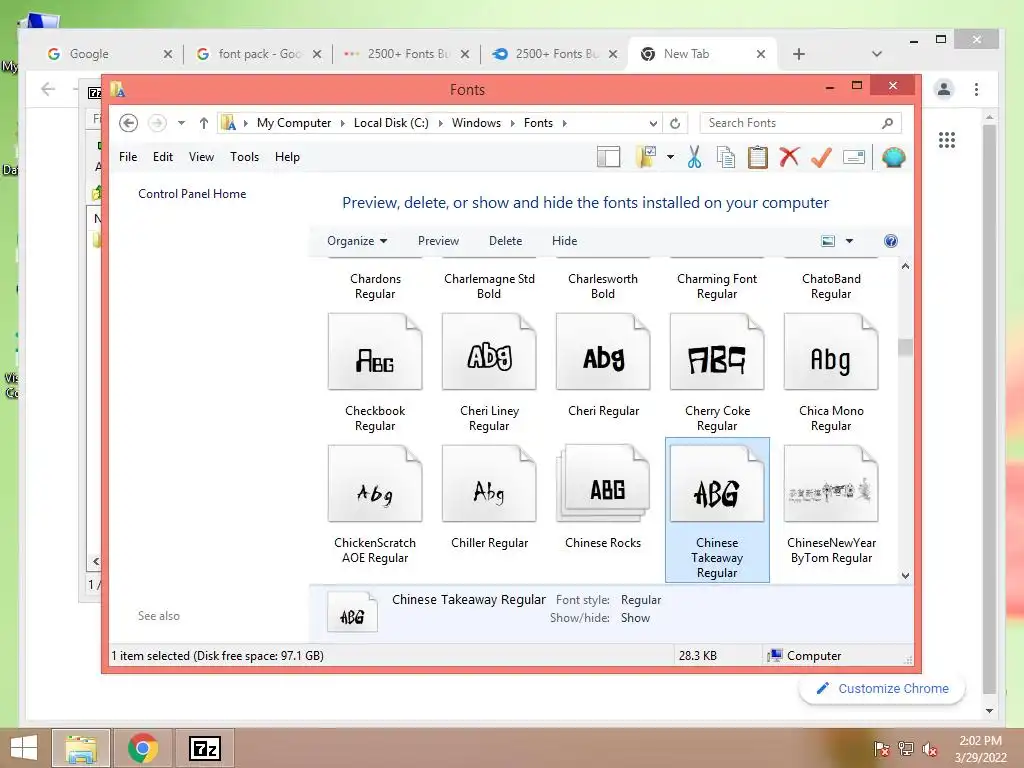This screenshot has height=768, width=1024.
Task: Click the font list scroll up arrow
Action: 905,266
